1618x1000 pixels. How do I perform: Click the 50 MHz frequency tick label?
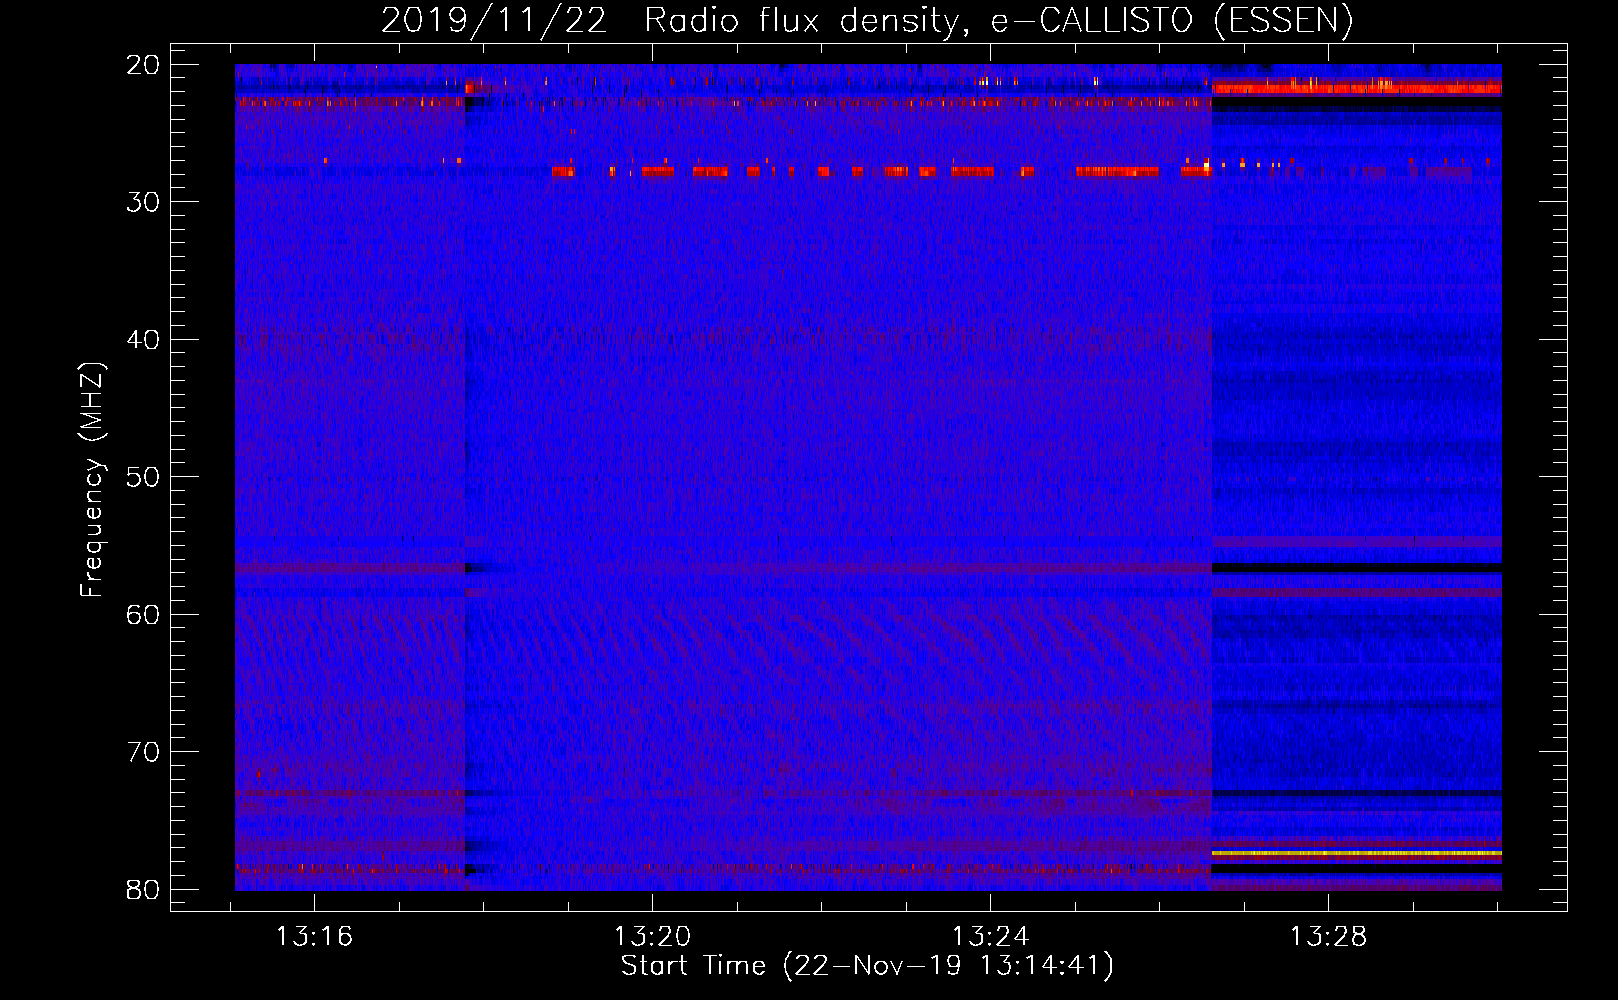point(143,477)
